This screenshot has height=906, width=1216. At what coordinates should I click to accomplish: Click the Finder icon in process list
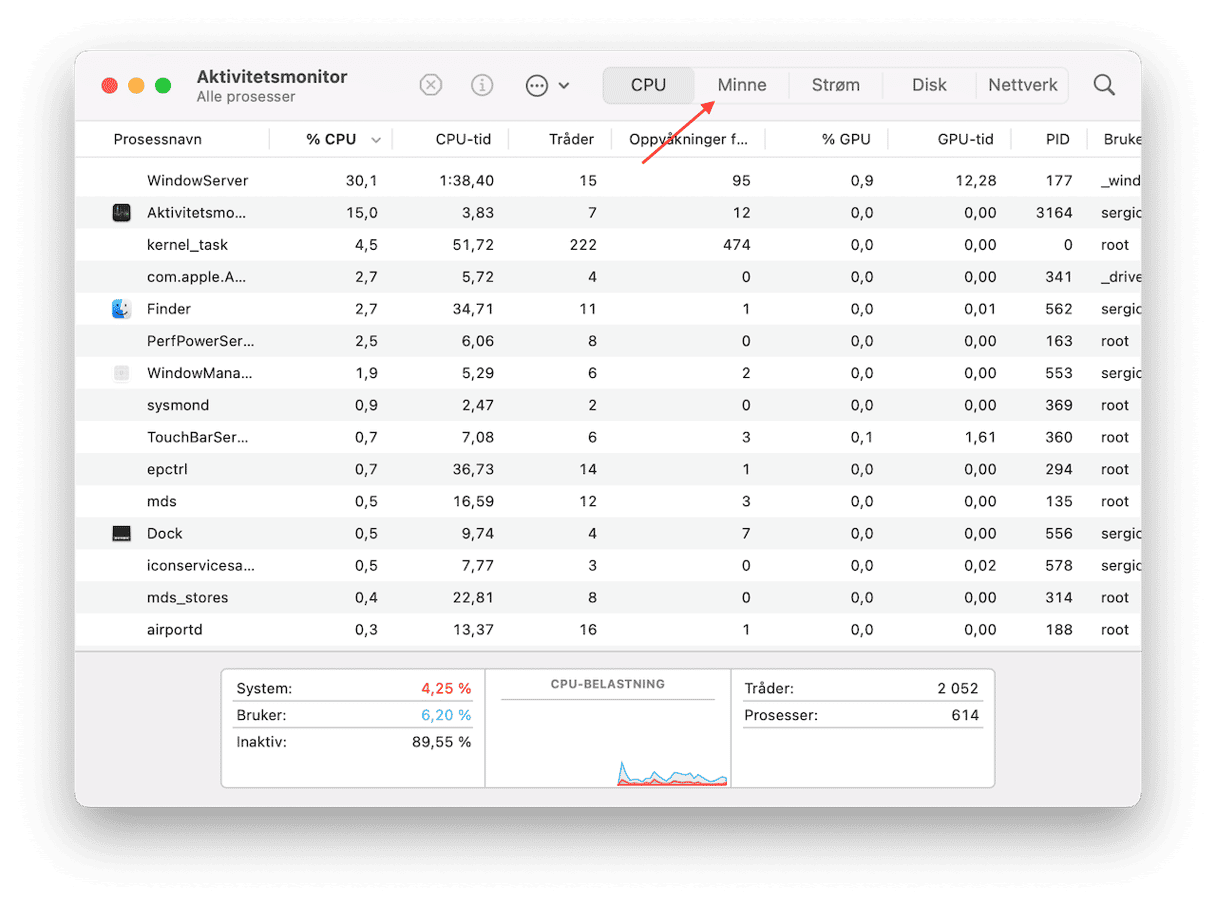coord(121,309)
